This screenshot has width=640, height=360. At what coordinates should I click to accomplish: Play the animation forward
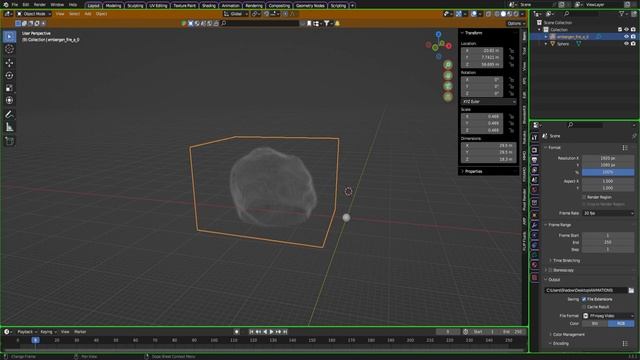click(271, 332)
